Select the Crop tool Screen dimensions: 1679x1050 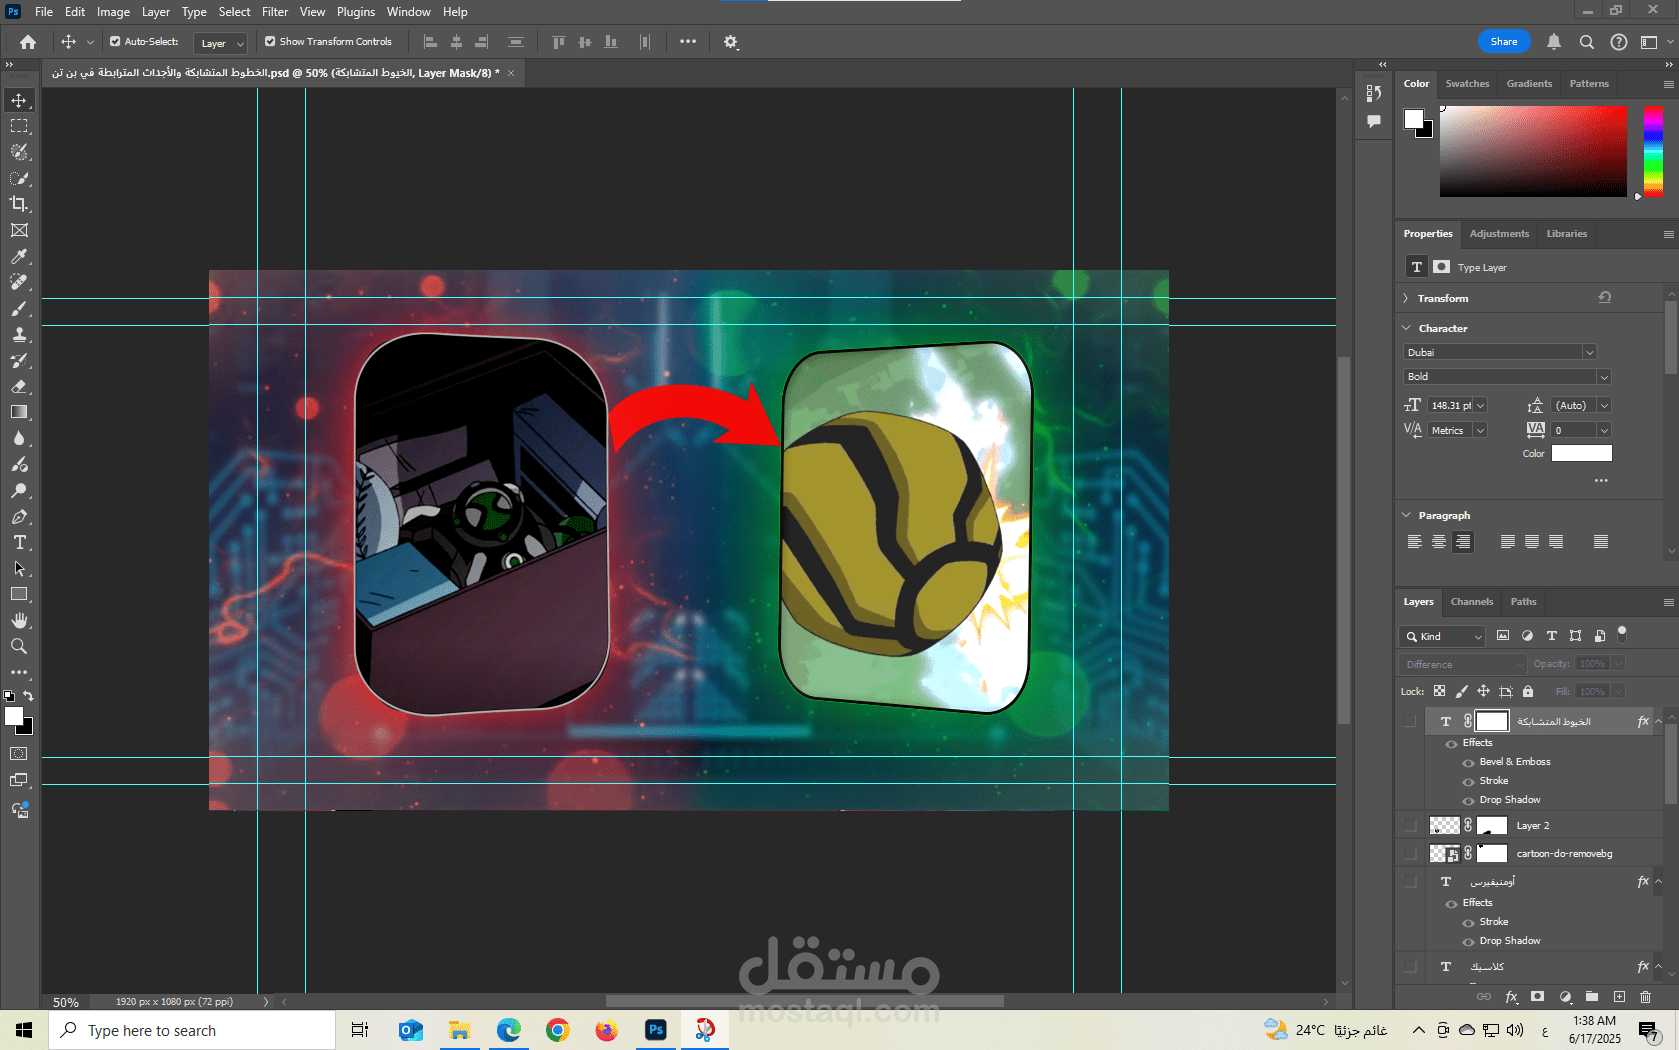[x=19, y=204]
